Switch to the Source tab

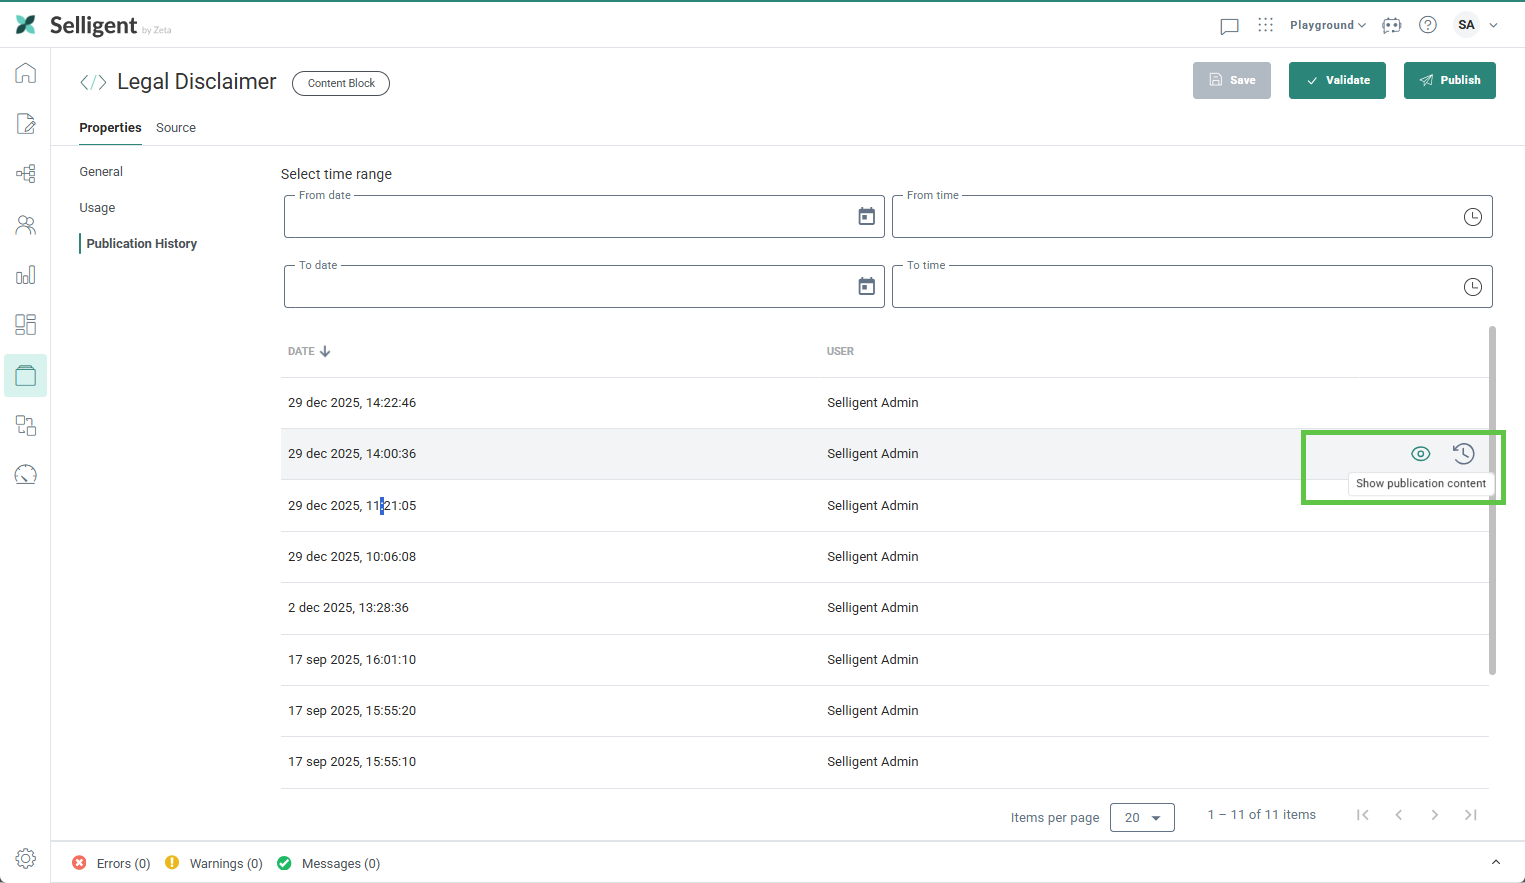tap(176, 128)
